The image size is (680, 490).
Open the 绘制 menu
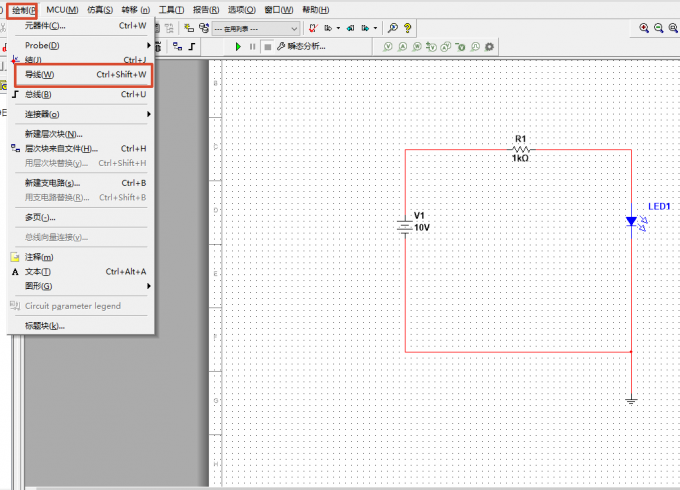[22, 10]
